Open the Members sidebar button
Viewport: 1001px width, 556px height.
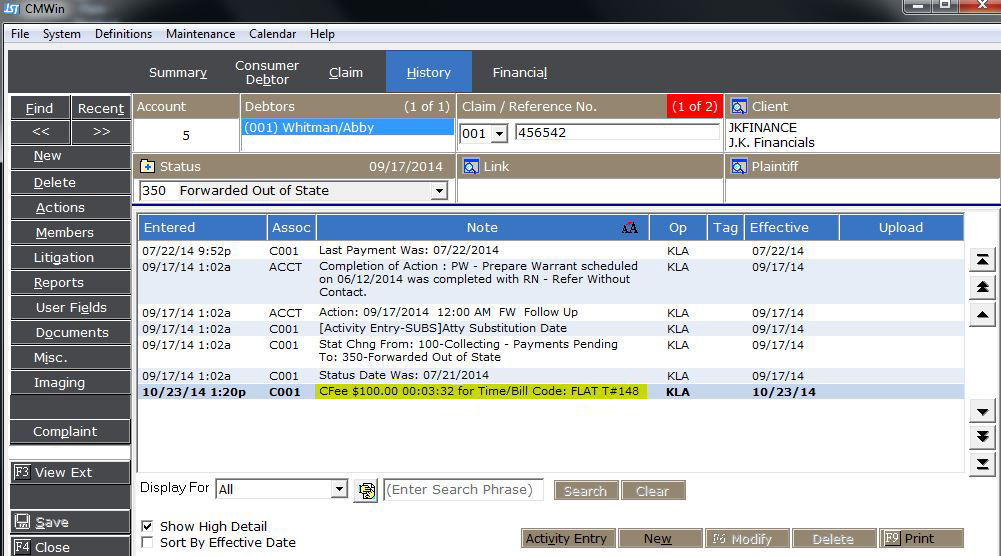(70, 232)
